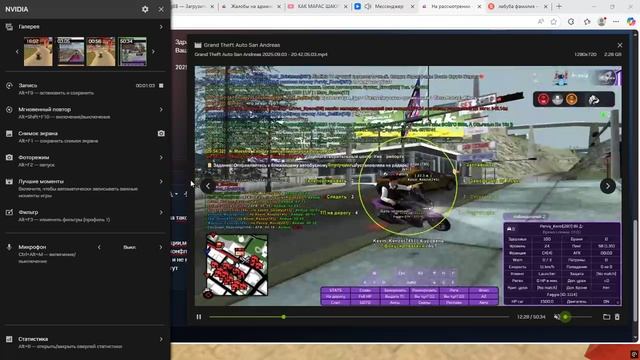Switch microphone mode with right arrow
The height and width of the screenshot is (360, 640).
click(161, 247)
